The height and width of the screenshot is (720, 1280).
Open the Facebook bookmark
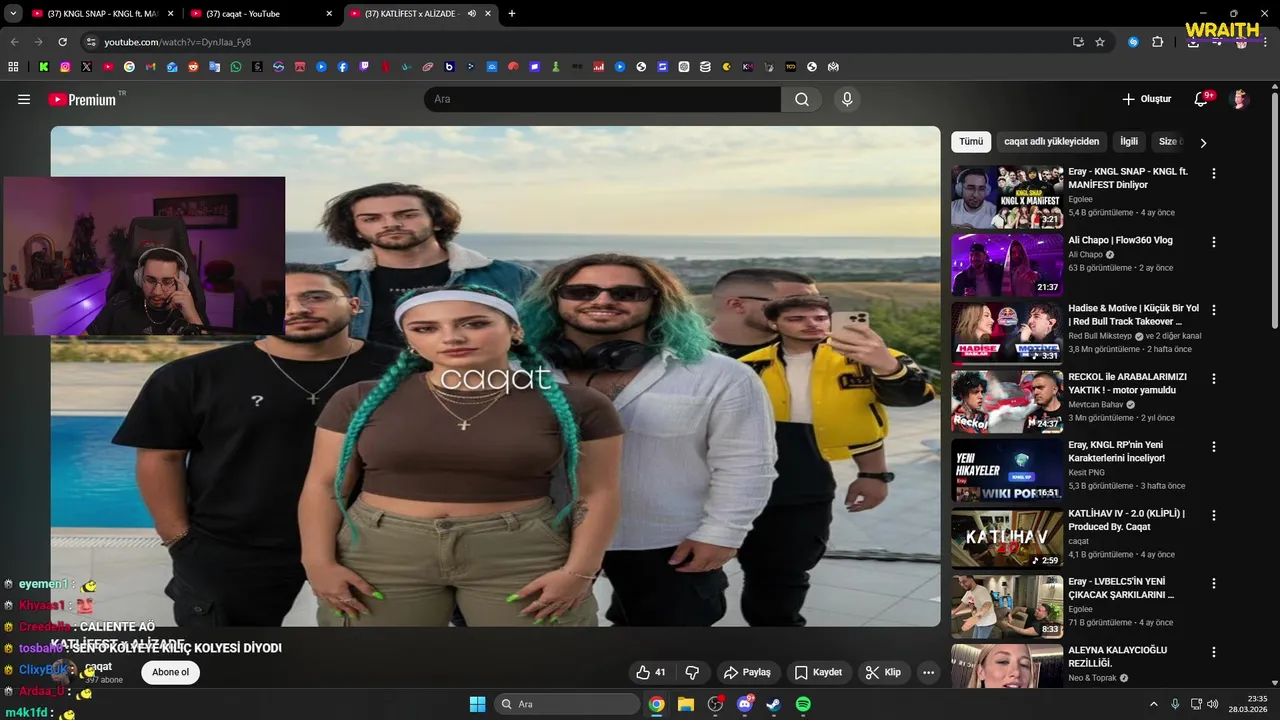[x=342, y=67]
